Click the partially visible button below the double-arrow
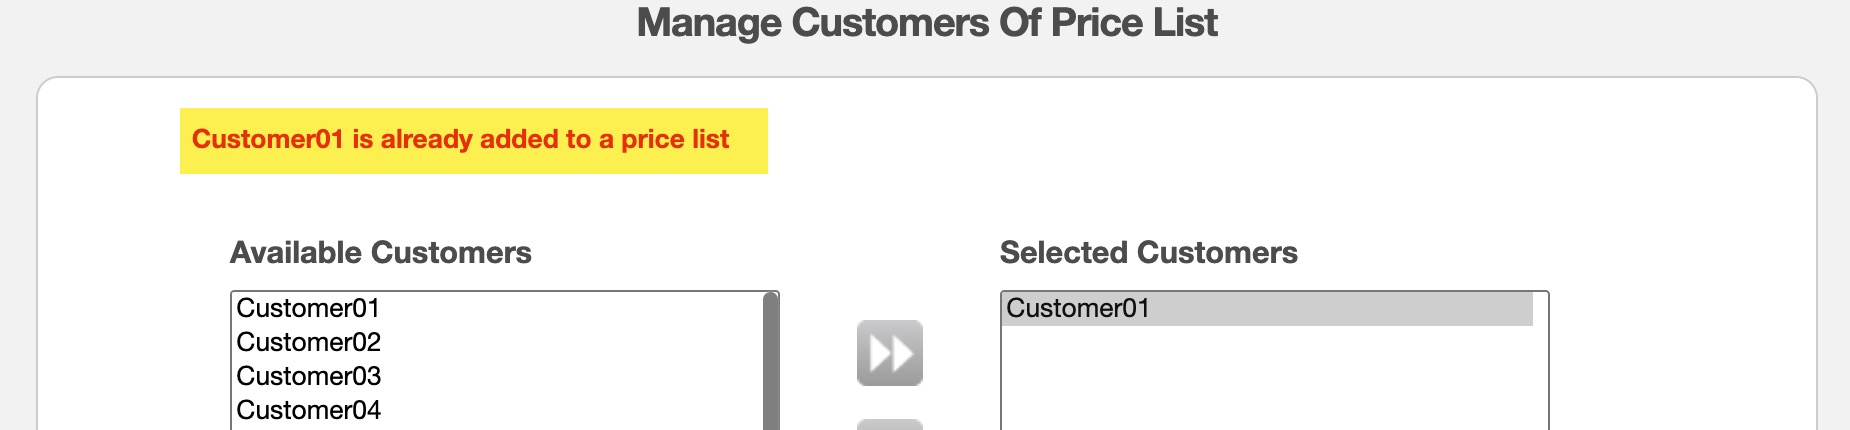This screenshot has width=1850, height=430. 889,425
